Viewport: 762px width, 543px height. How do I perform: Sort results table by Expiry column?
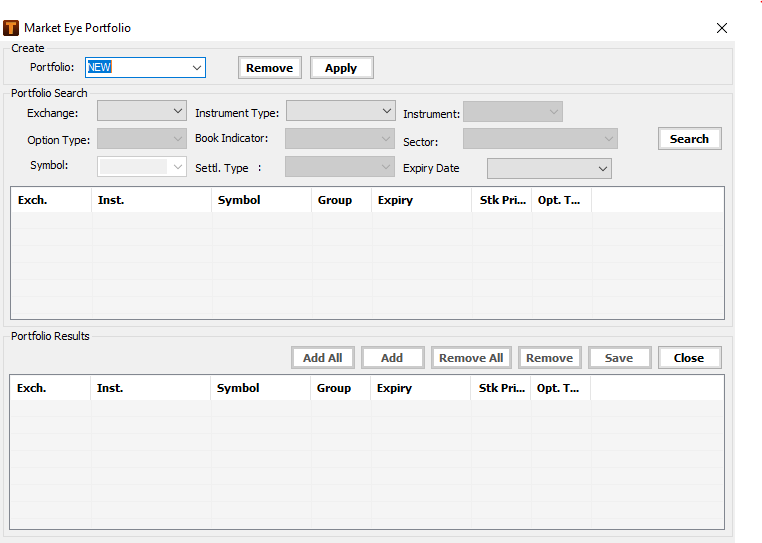tap(421, 388)
